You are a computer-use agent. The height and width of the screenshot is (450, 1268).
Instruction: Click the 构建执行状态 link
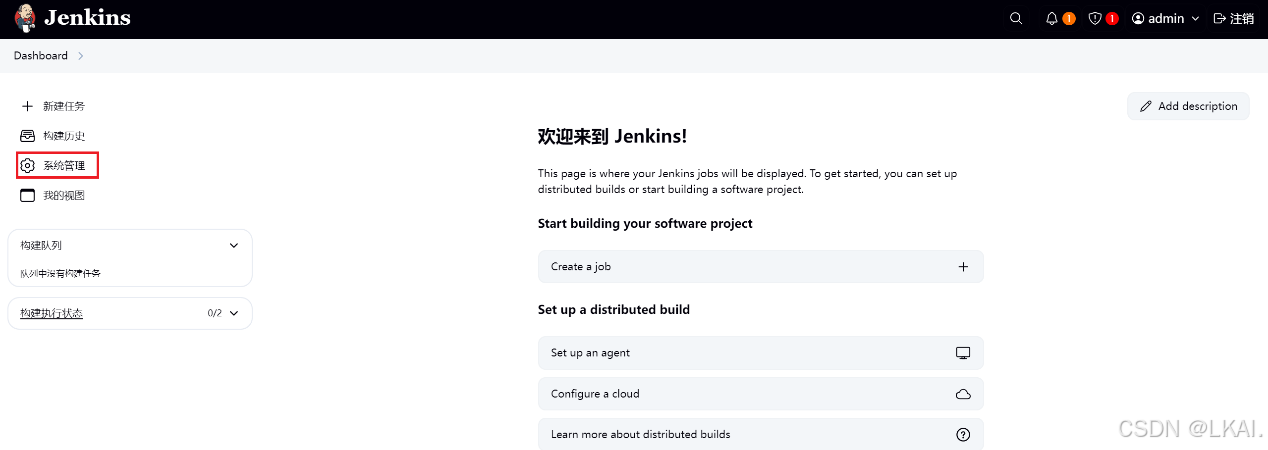51,313
